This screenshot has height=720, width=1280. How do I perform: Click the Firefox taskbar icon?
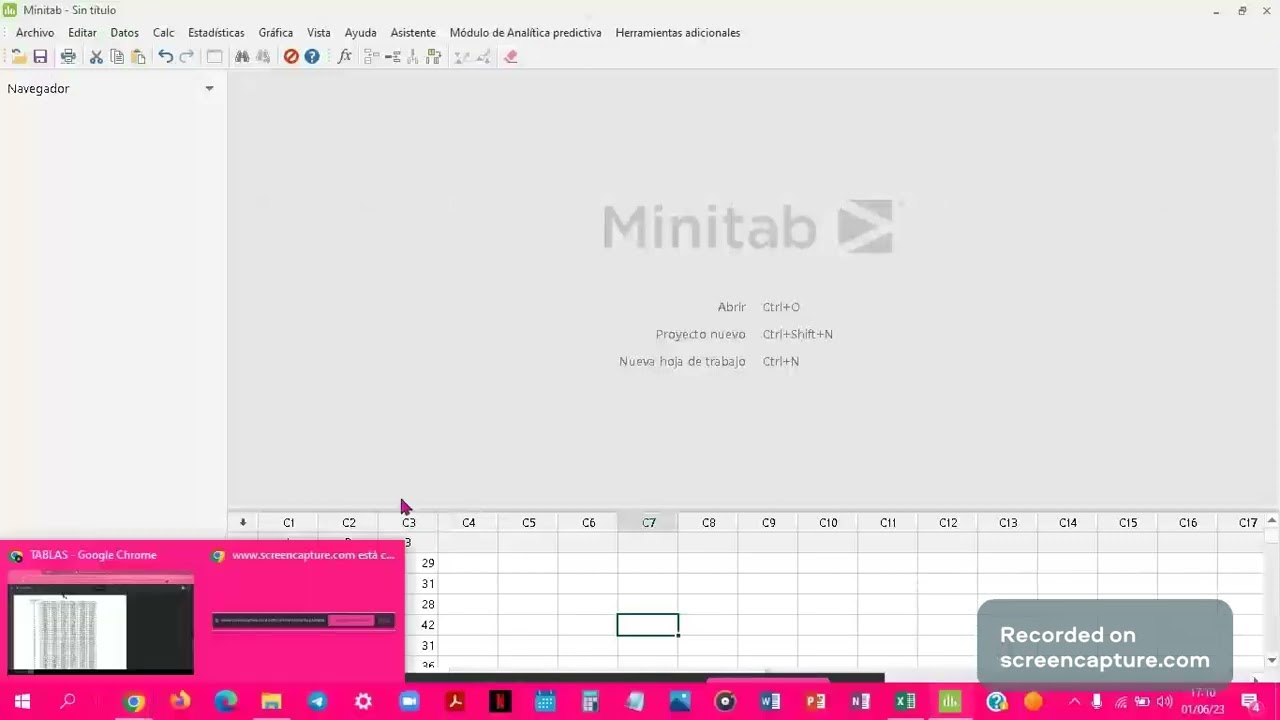(180, 701)
